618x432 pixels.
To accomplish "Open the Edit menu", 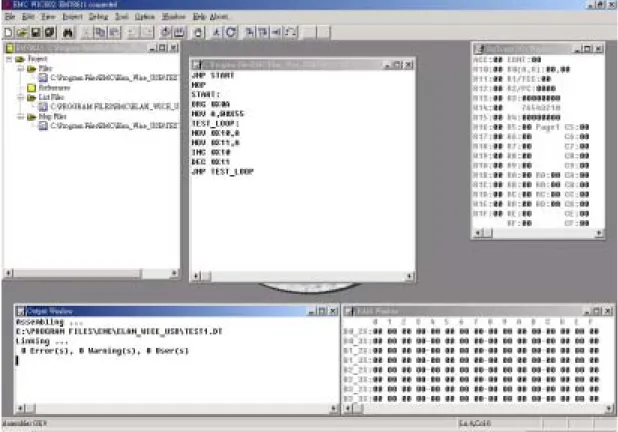I will 28,17.
